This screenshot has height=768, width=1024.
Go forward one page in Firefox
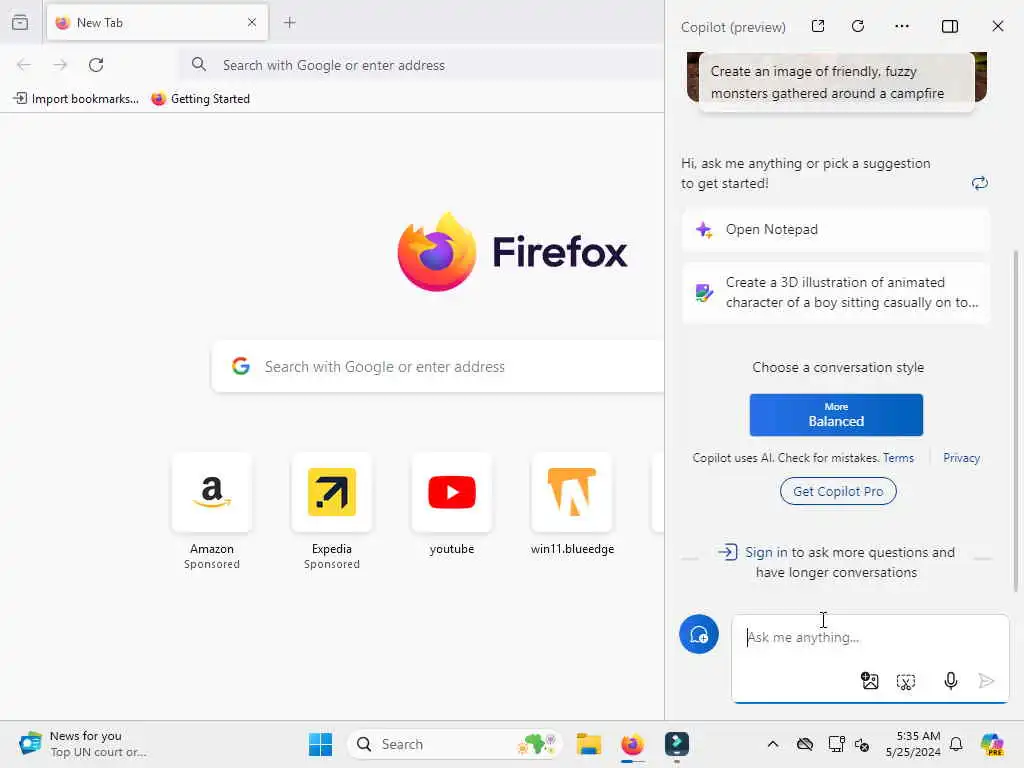coord(60,65)
